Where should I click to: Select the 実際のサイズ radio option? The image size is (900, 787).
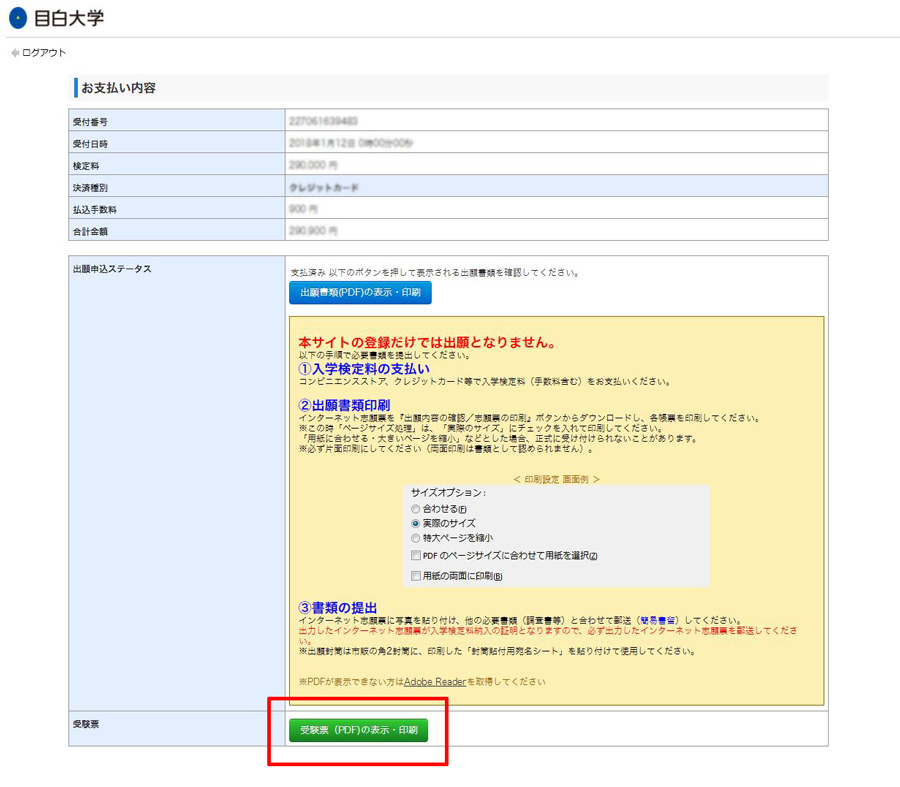click(416, 524)
